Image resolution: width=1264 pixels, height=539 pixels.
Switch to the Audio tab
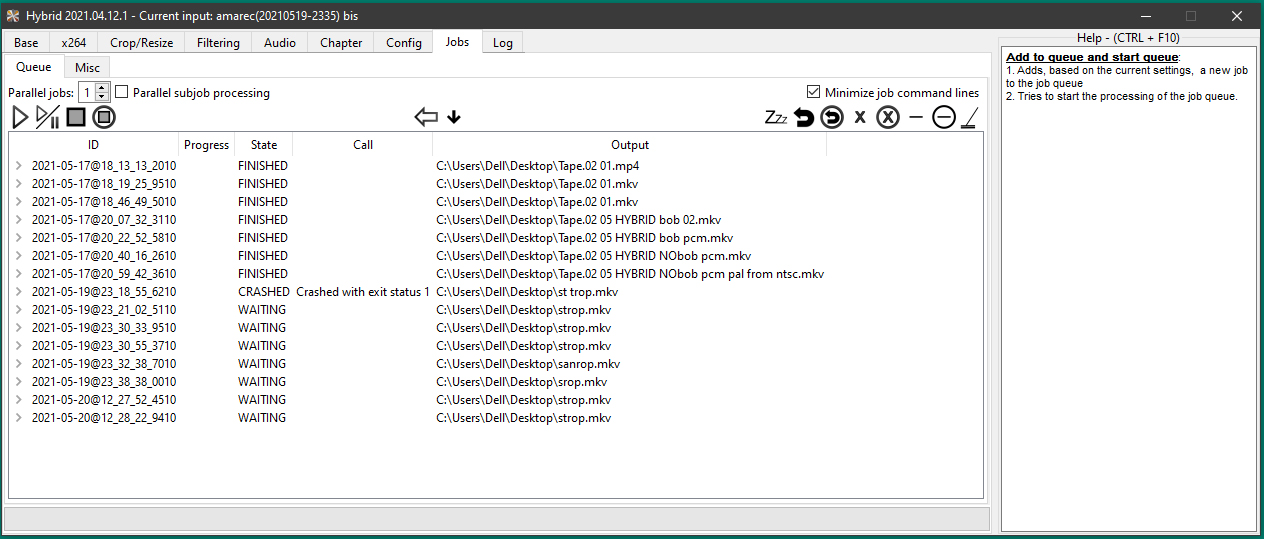tap(280, 42)
